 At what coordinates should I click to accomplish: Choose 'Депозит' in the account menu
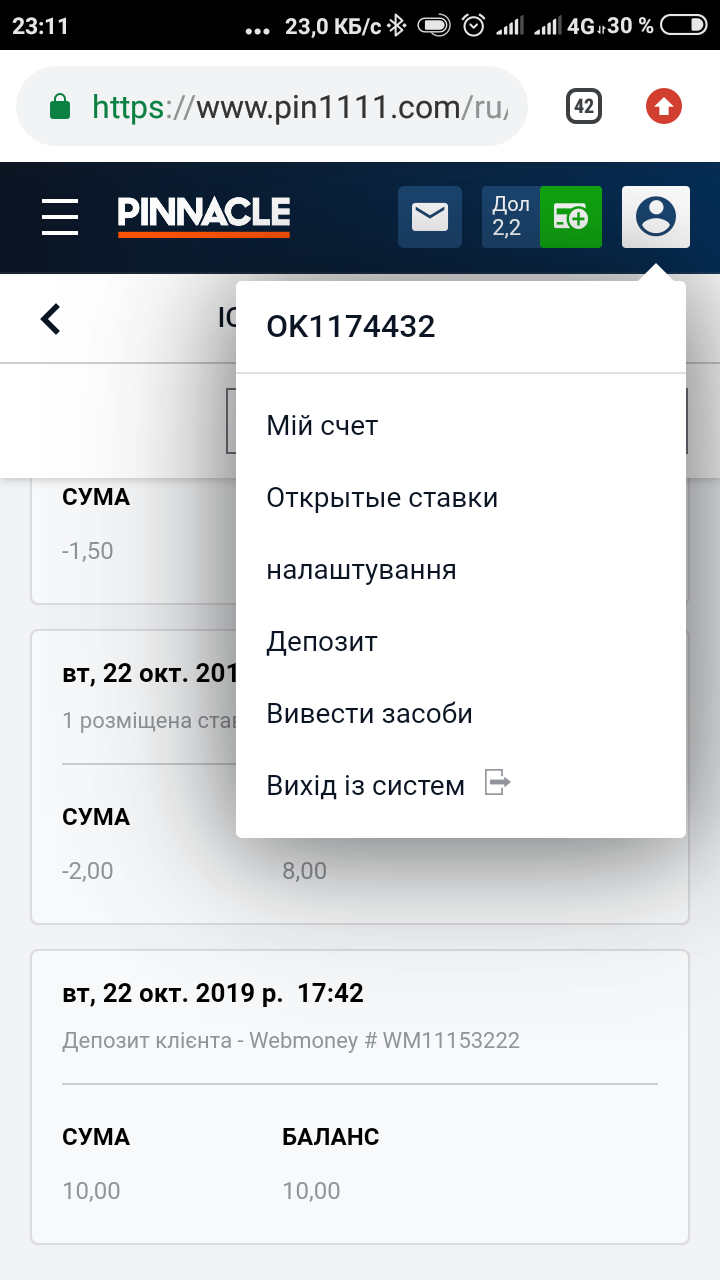(322, 642)
